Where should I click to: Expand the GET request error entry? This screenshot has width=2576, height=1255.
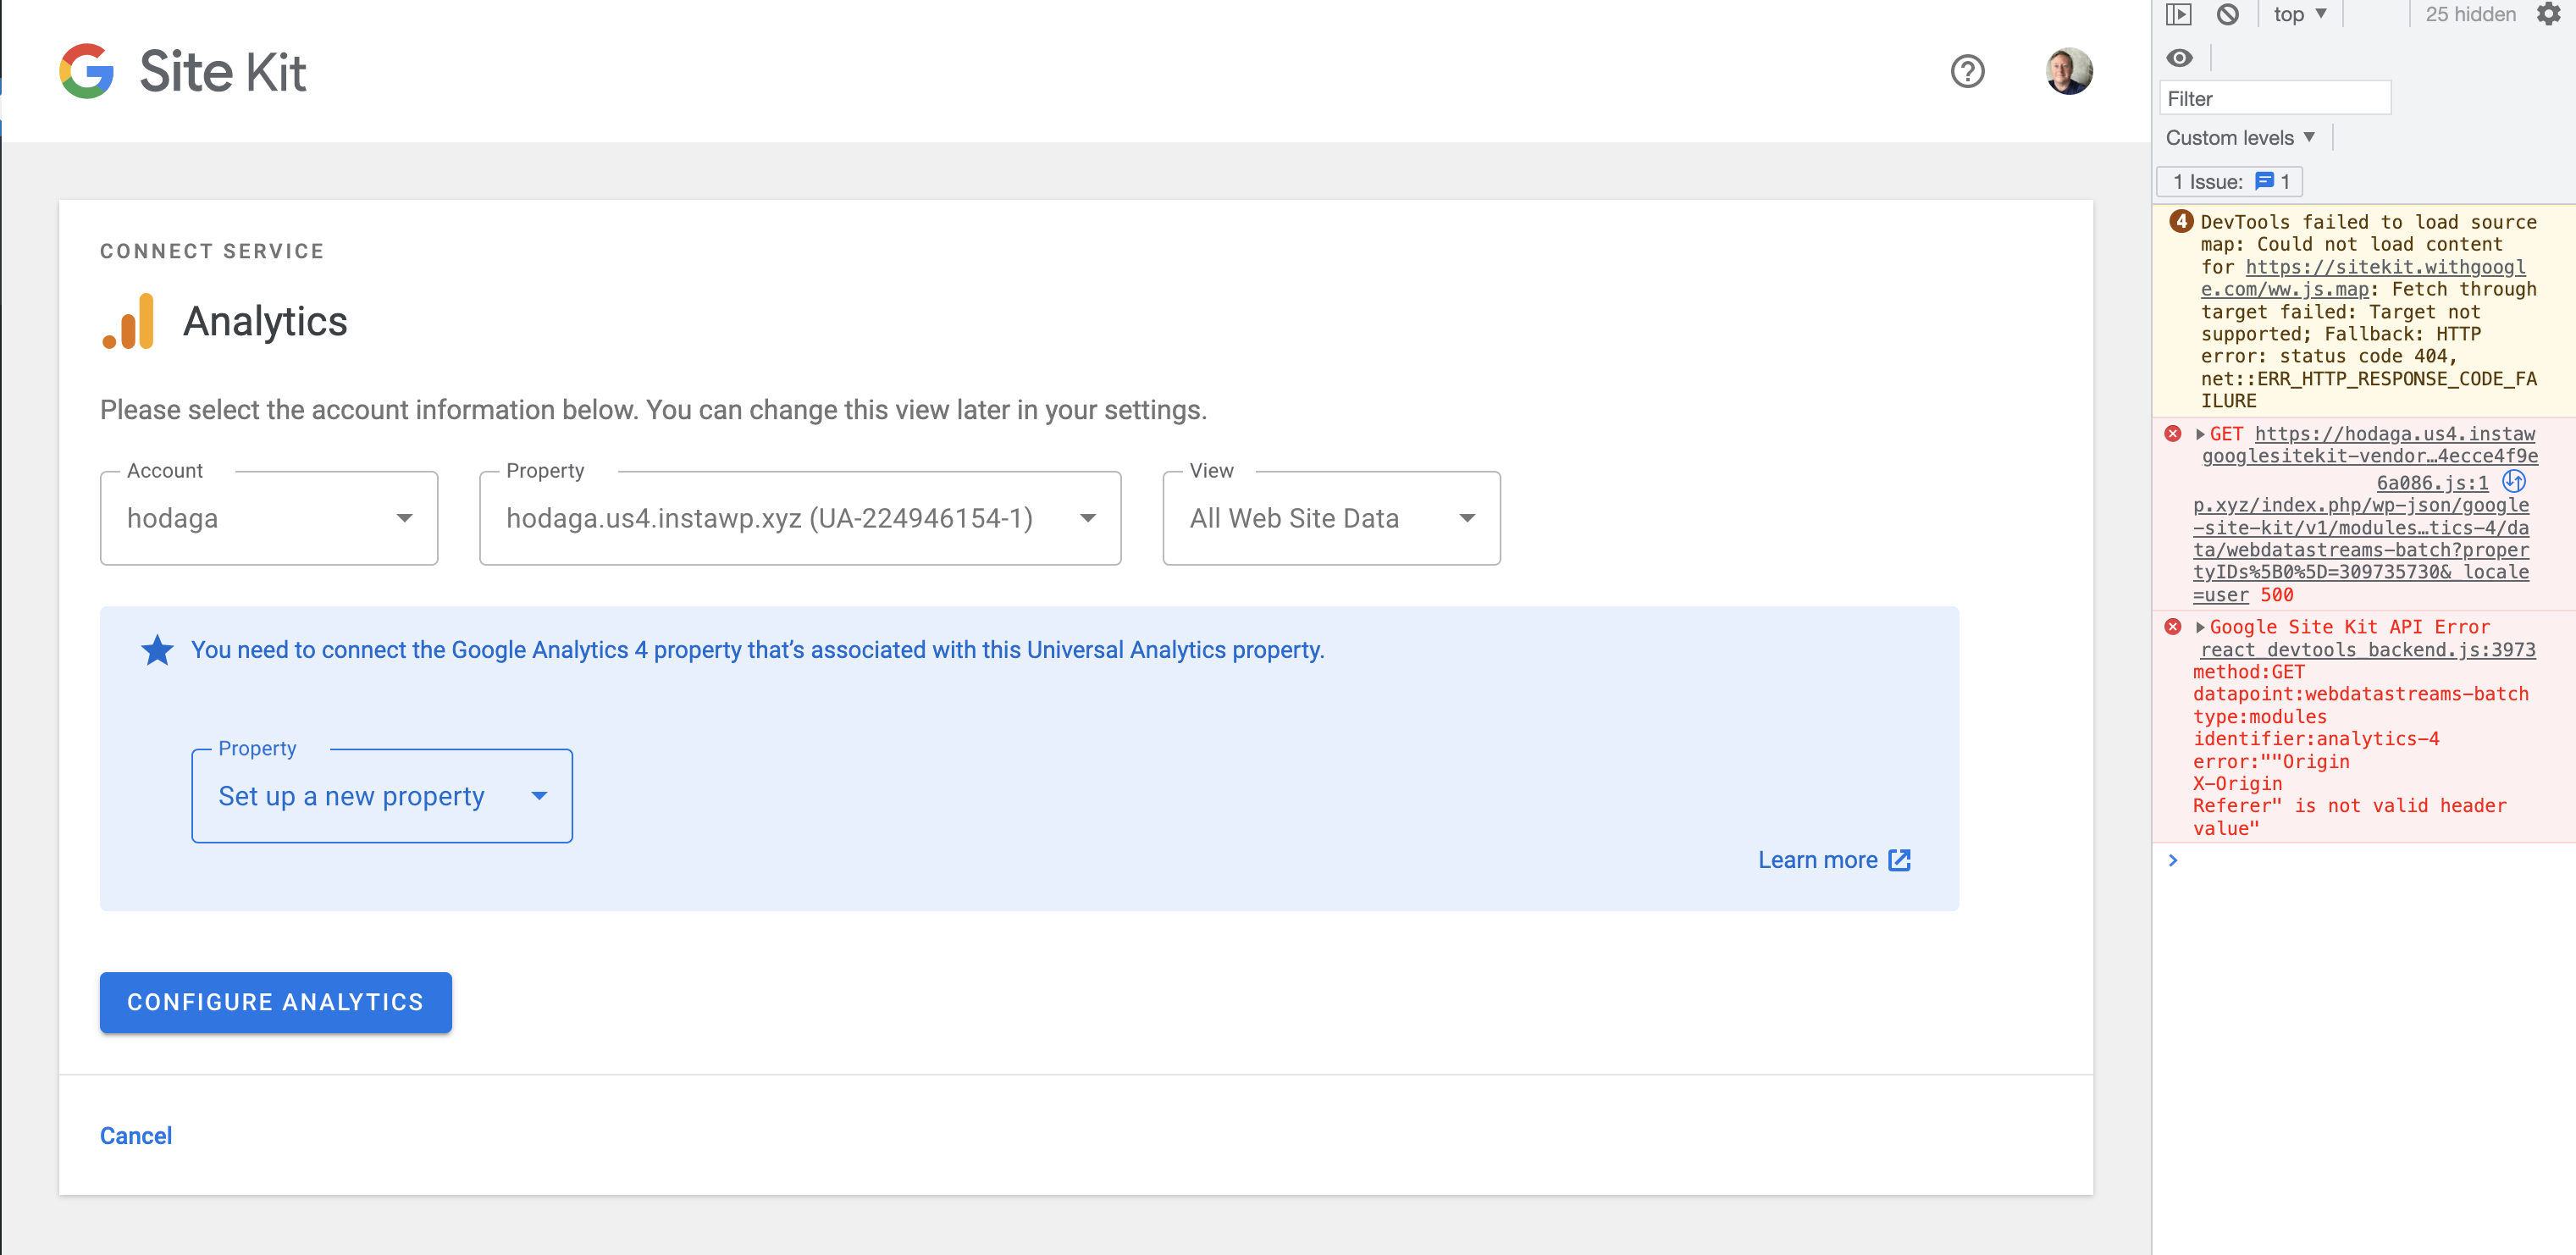tap(2200, 434)
